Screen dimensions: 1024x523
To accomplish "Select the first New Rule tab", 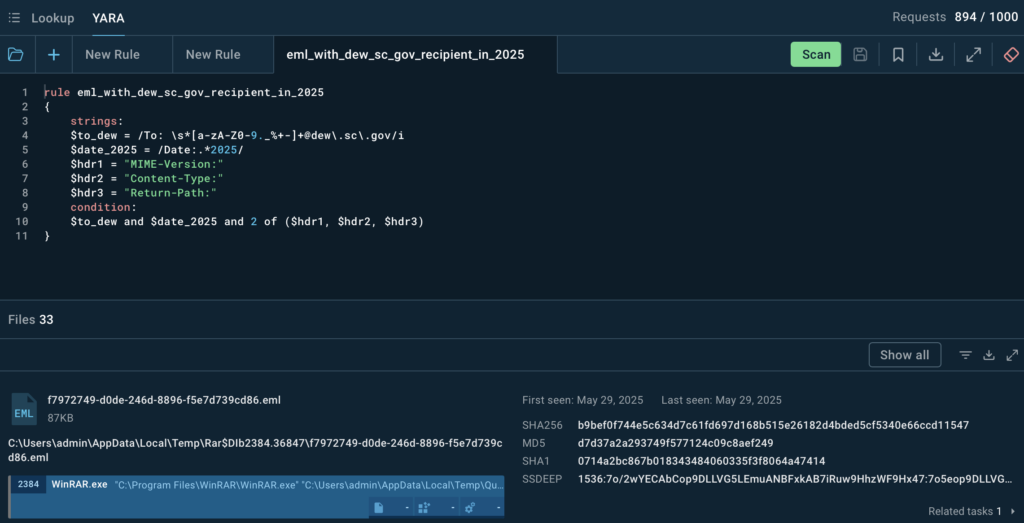I will click(112, 54).
